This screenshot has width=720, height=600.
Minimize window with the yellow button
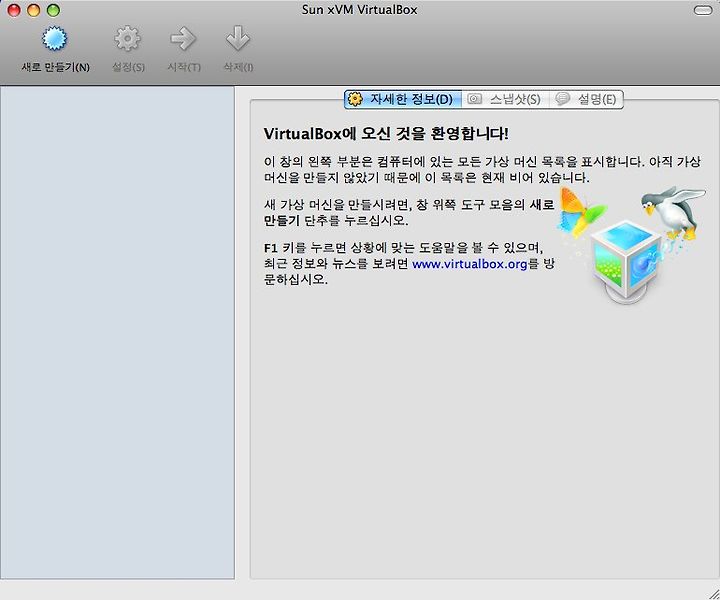point(34,10)
